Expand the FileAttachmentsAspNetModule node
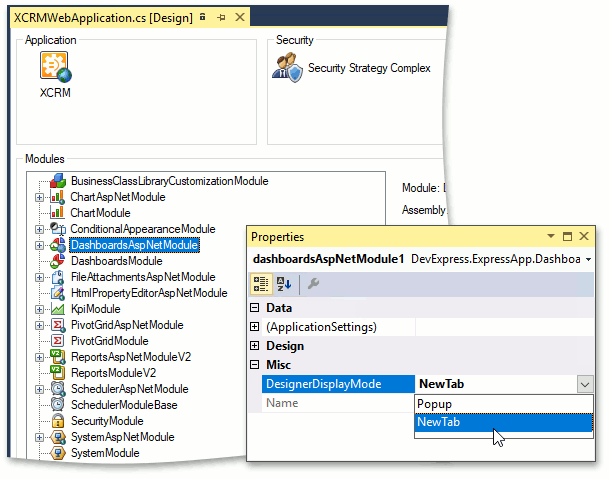Image resolution: width=609 pixels, height=479 pixels. [x=39, y=277]
